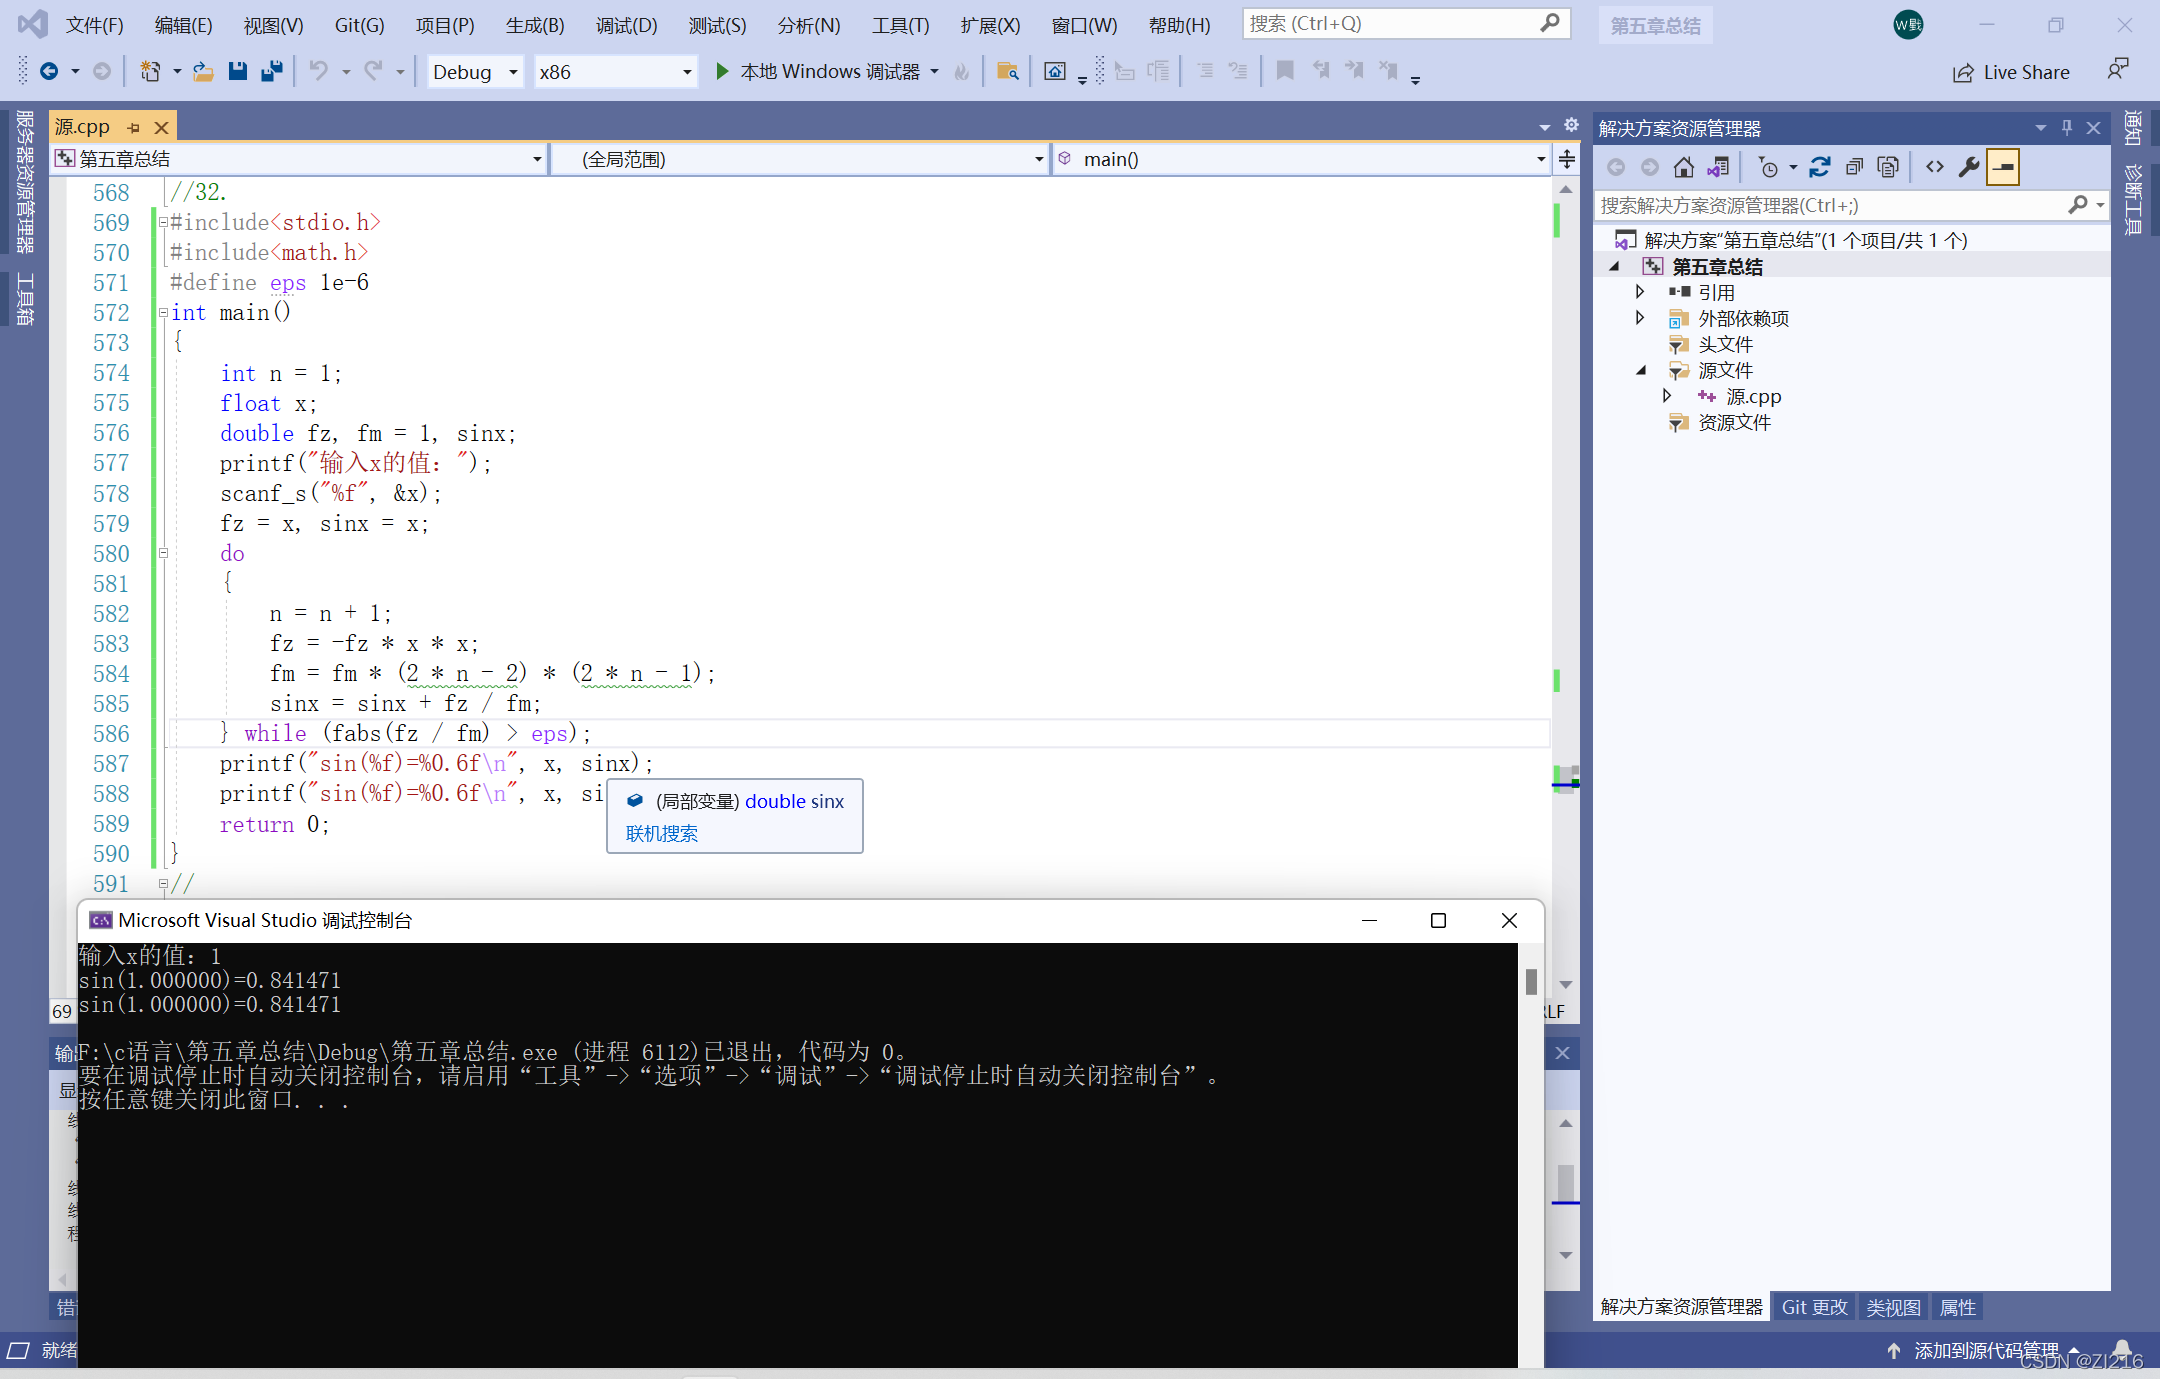Open the 诊断工具 side tab
The height and width of the screenshot is (1379, 2160).
pos(2132,199)
